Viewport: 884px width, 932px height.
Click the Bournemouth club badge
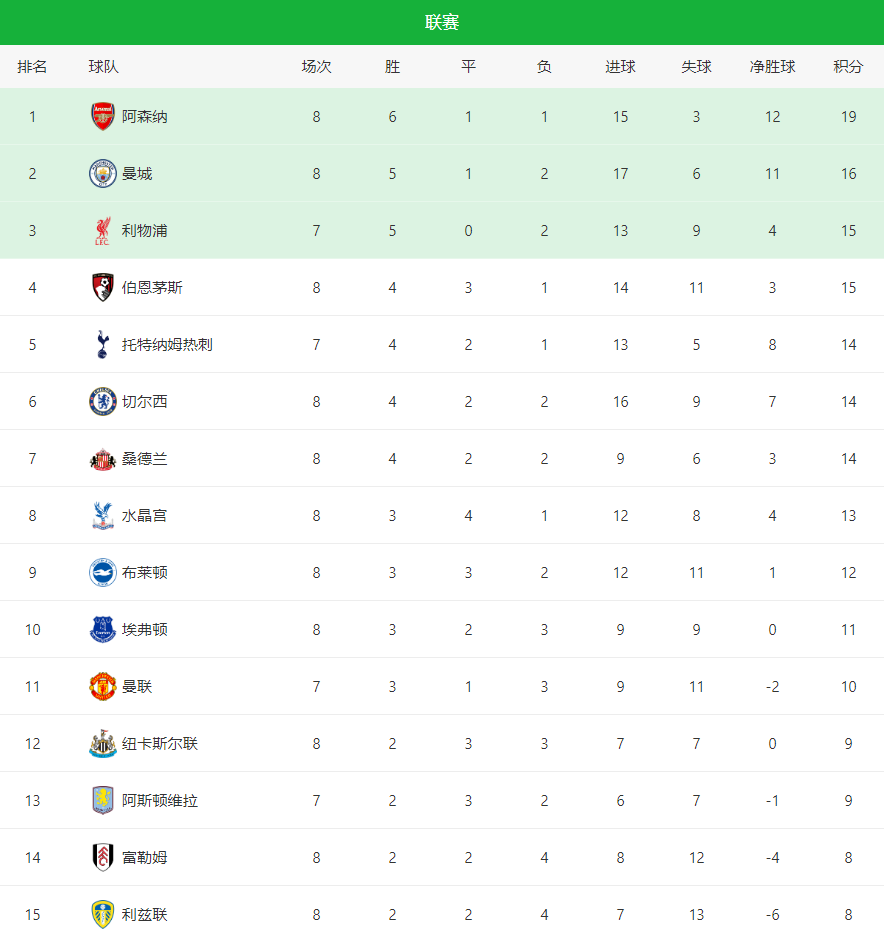[x=102, y=288]
